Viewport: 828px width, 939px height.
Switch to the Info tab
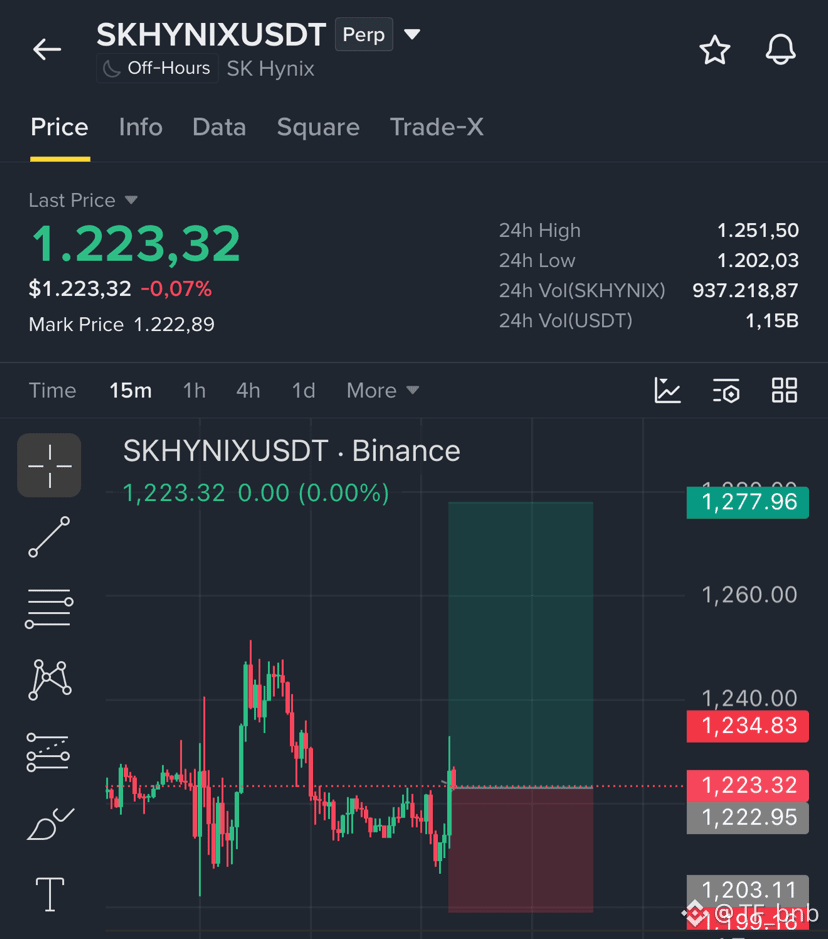click(x=141, y=127)
